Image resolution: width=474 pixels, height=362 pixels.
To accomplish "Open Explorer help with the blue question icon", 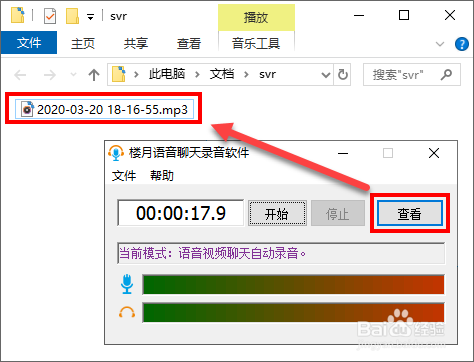I will 462,44.
